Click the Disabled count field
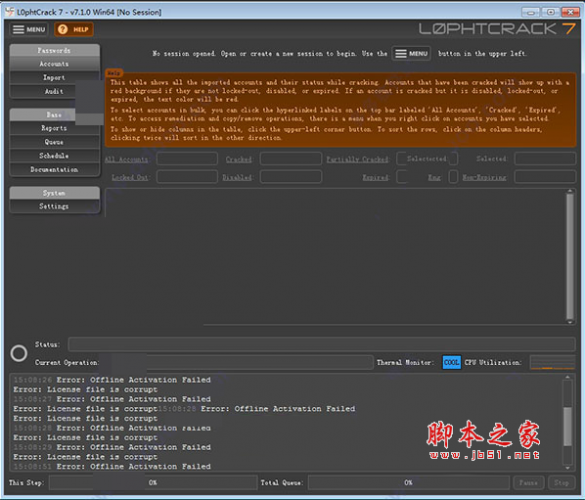 [x=291, y=176]
